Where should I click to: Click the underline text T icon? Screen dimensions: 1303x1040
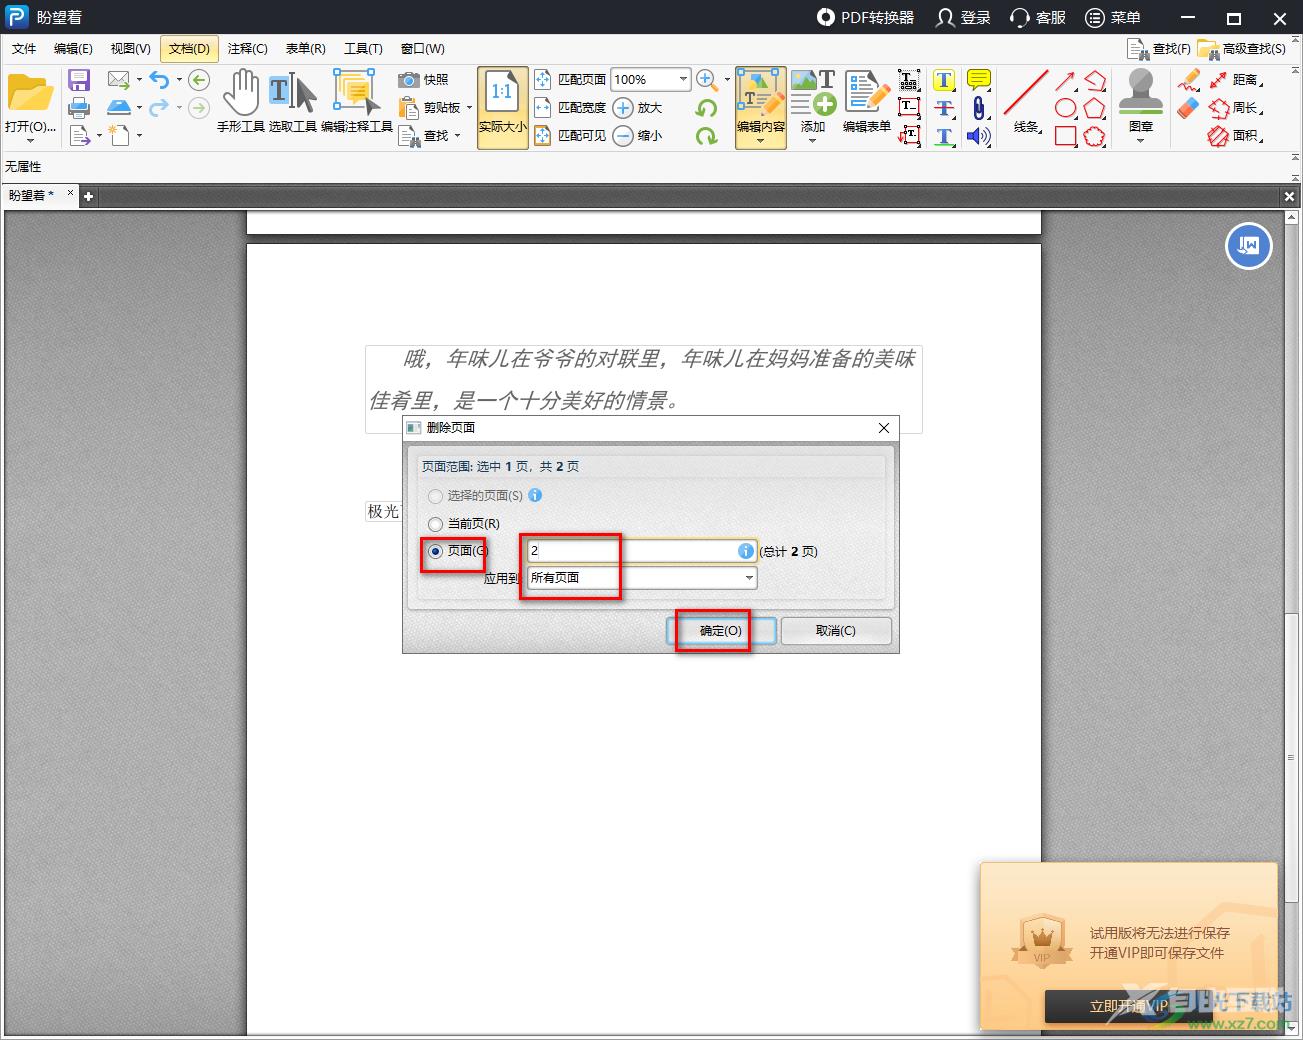(944, 136)
